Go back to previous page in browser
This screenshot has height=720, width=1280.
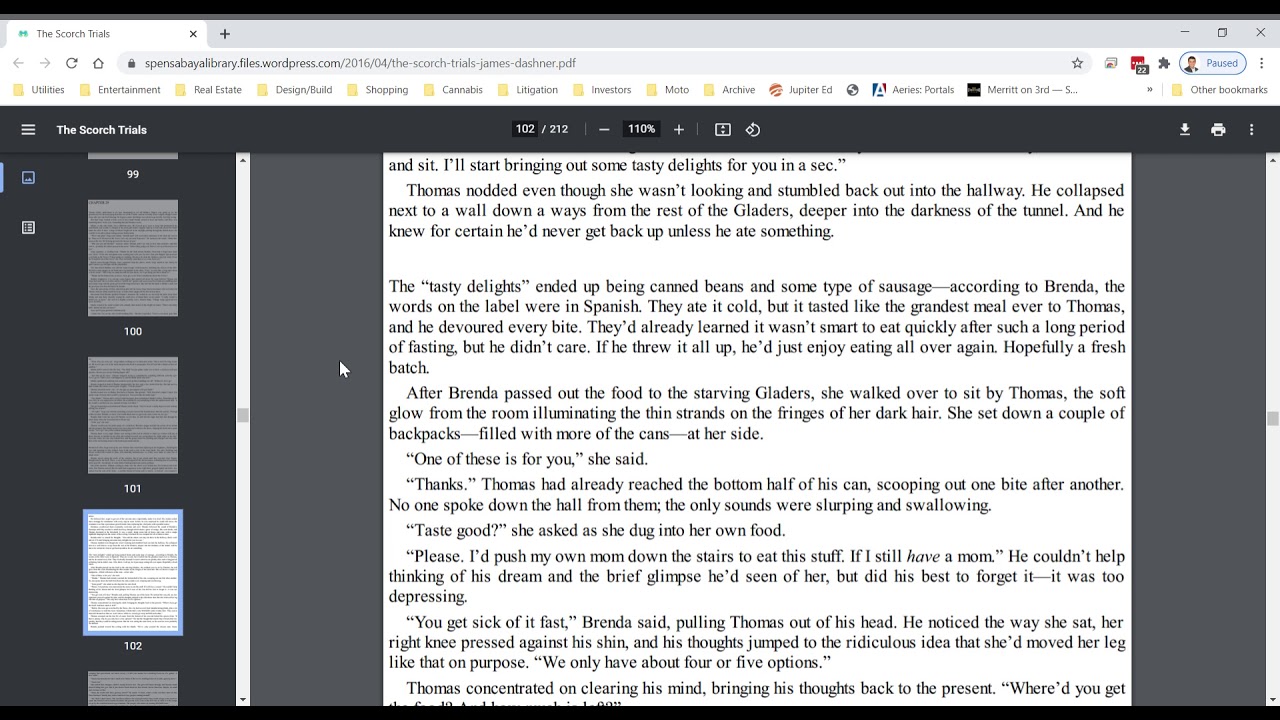click(x=18, y=63)
